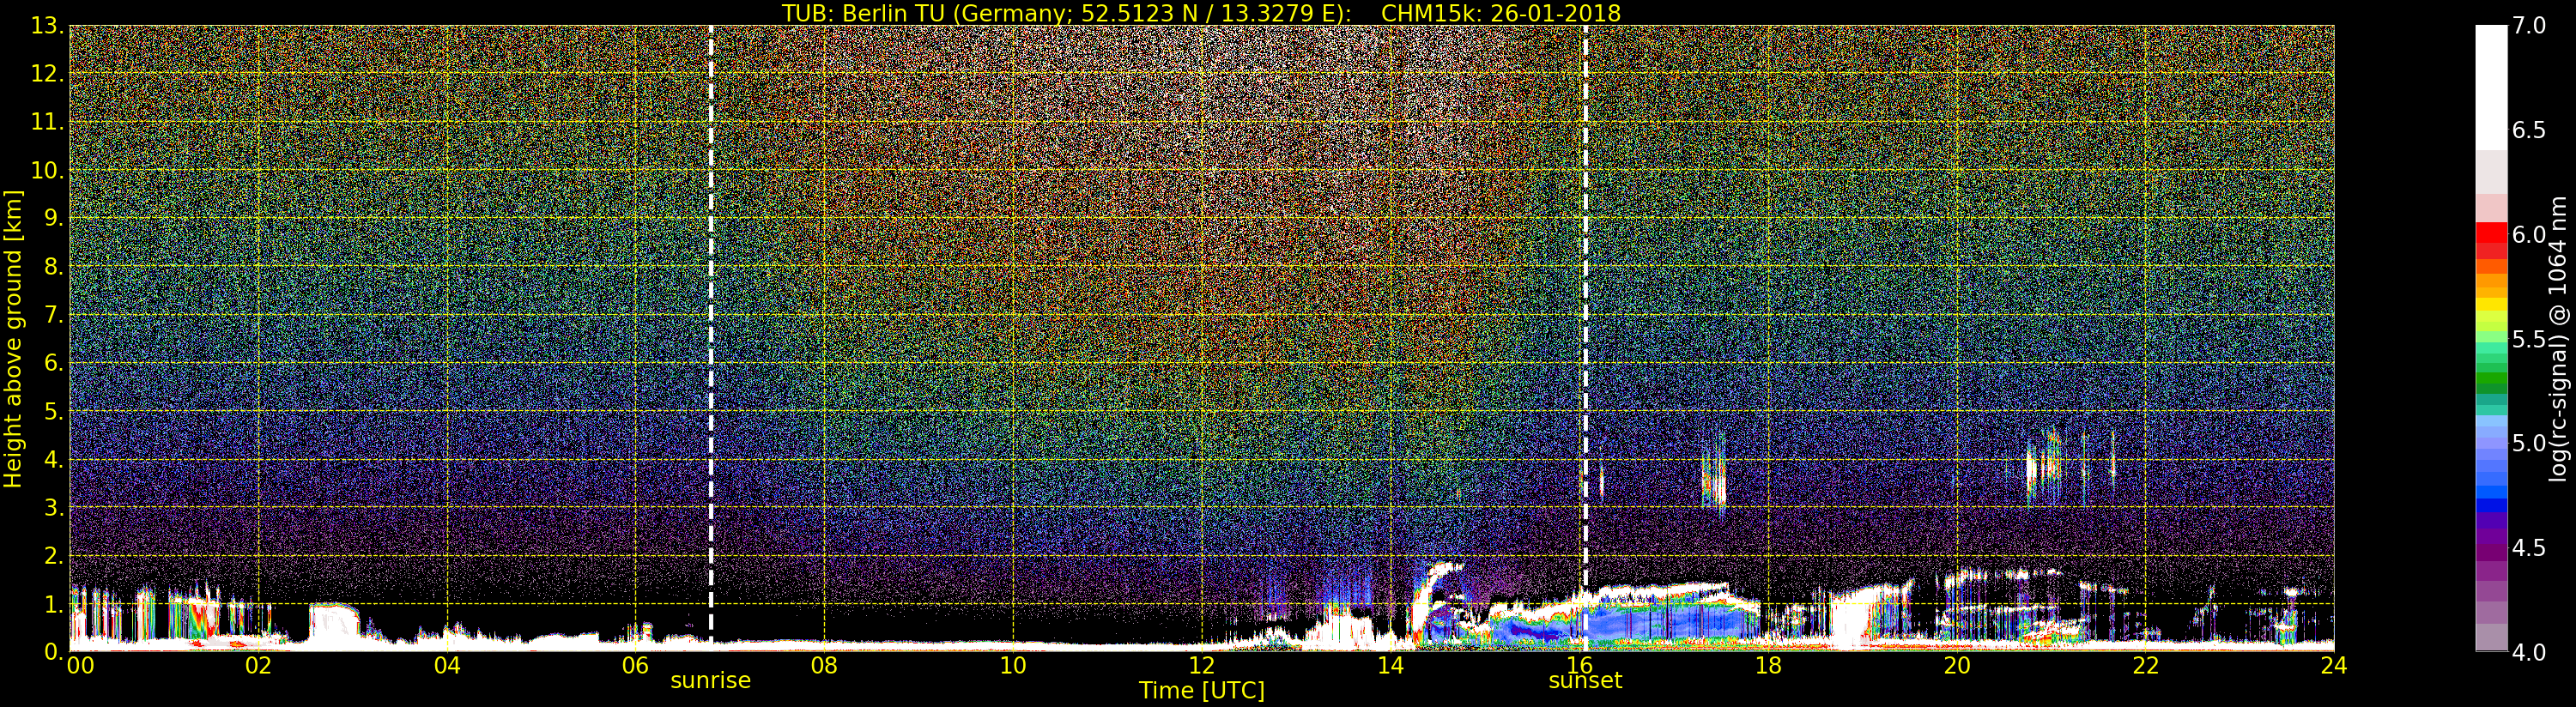Click the y-axis tick label '9.'

click(x=54, y=218)
